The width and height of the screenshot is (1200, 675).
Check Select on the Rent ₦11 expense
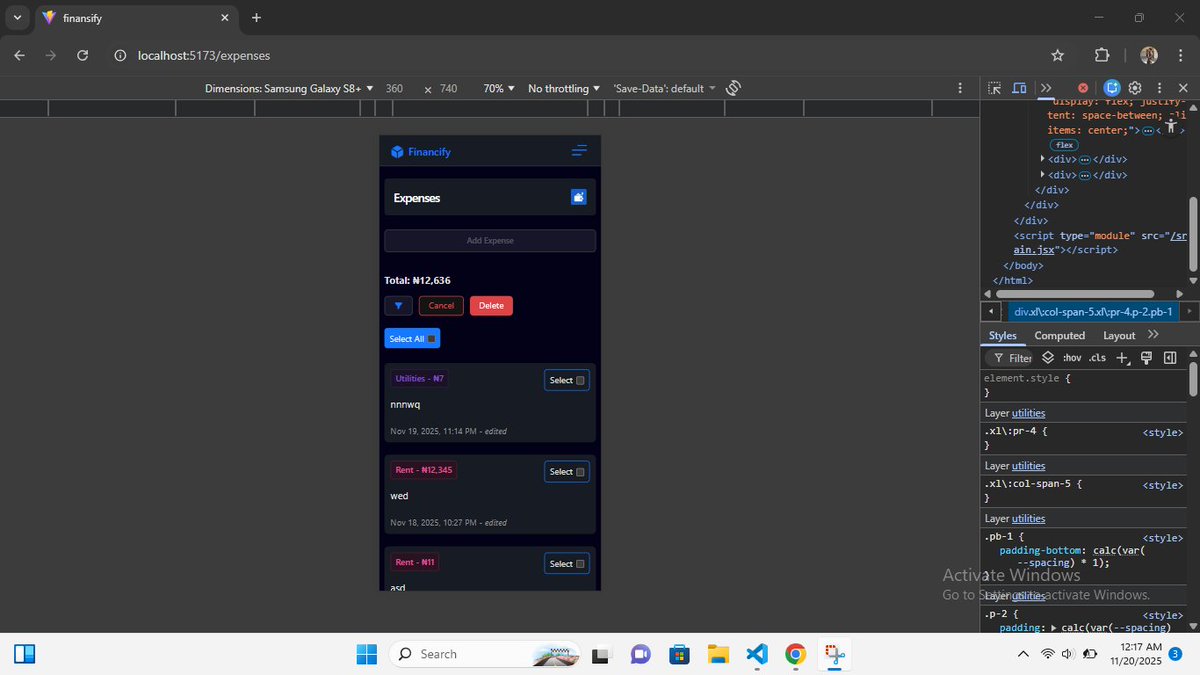point(580,564)
